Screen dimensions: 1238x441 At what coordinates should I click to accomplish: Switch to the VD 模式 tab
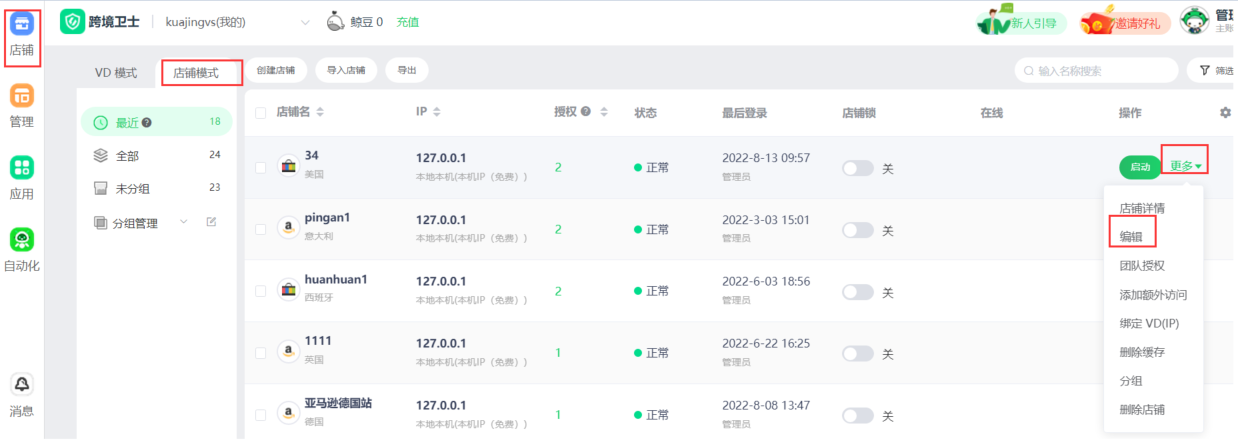tap(116, 73)
